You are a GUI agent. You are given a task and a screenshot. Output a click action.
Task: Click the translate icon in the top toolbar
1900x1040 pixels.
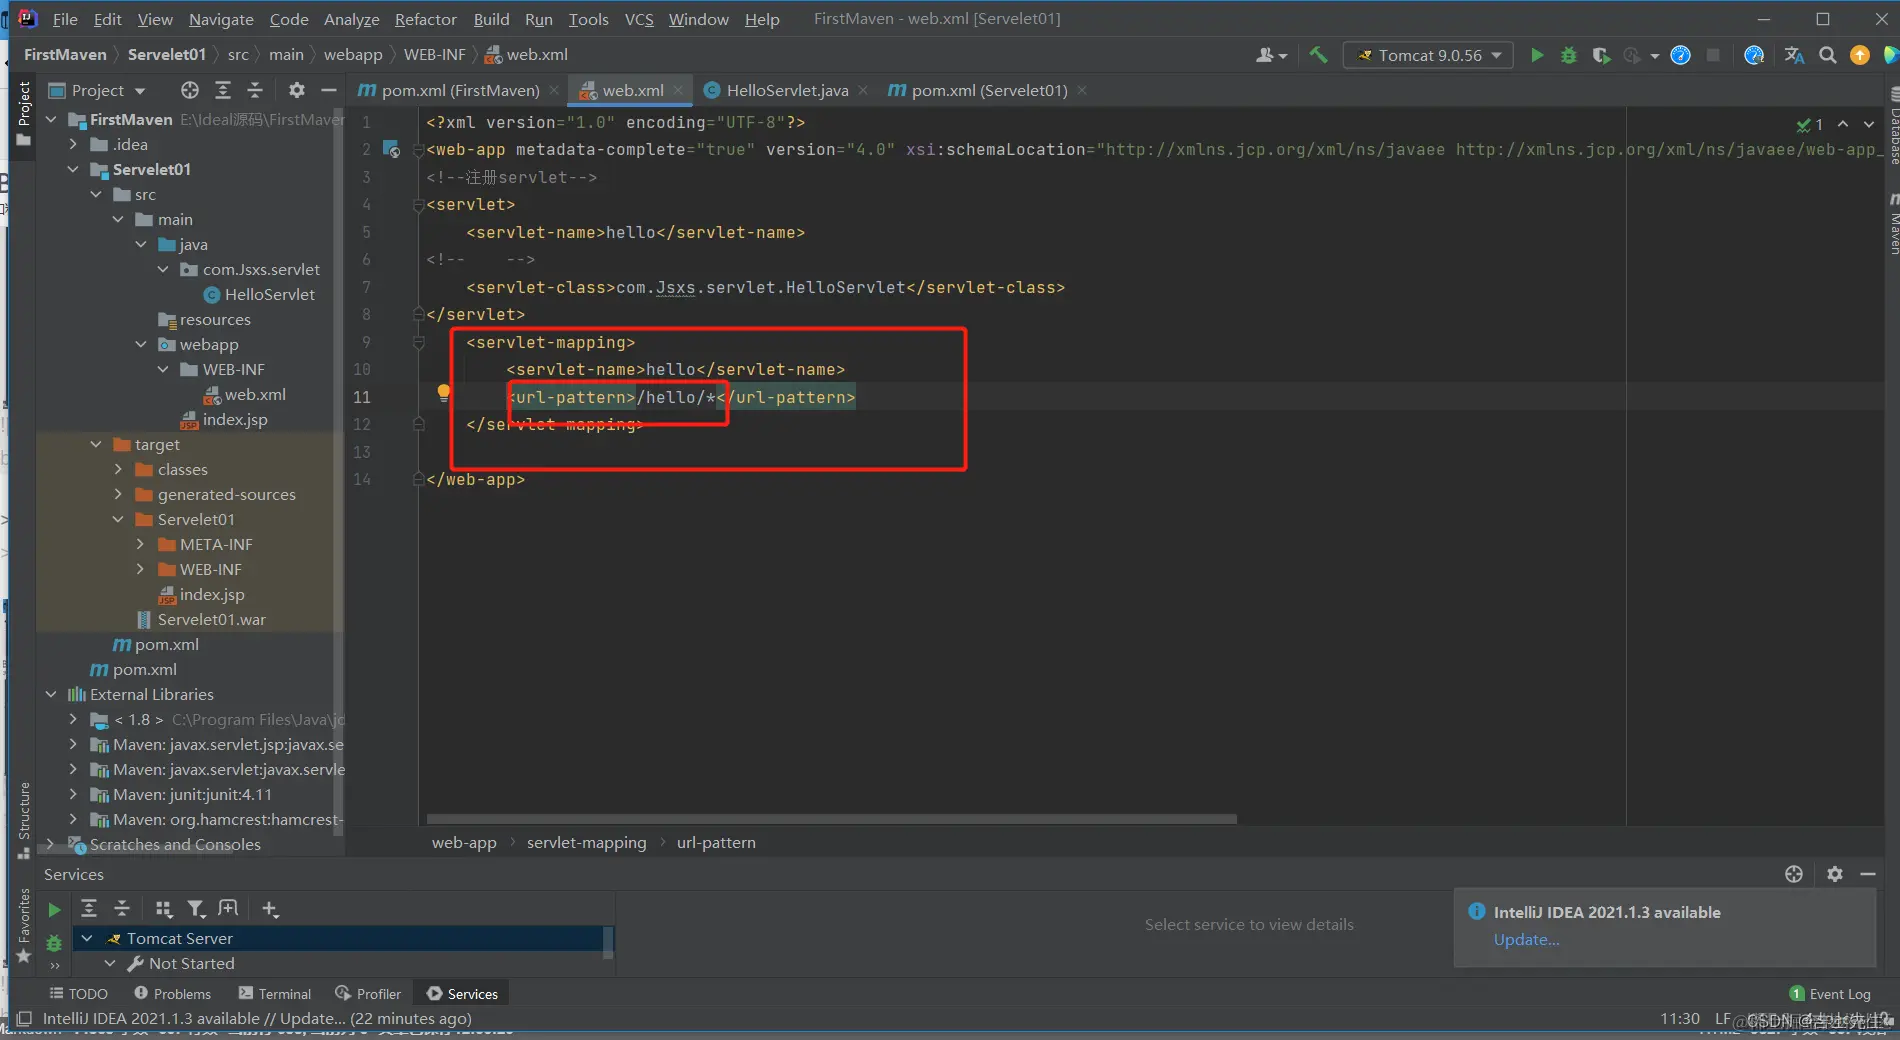pos(1794,55)
